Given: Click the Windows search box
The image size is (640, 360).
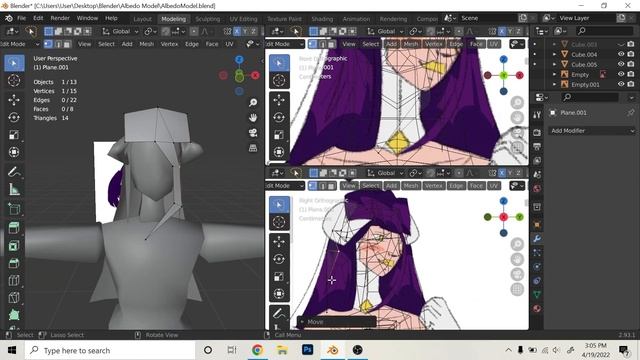Looking at the screenshot, I should [x=110, y=350].
